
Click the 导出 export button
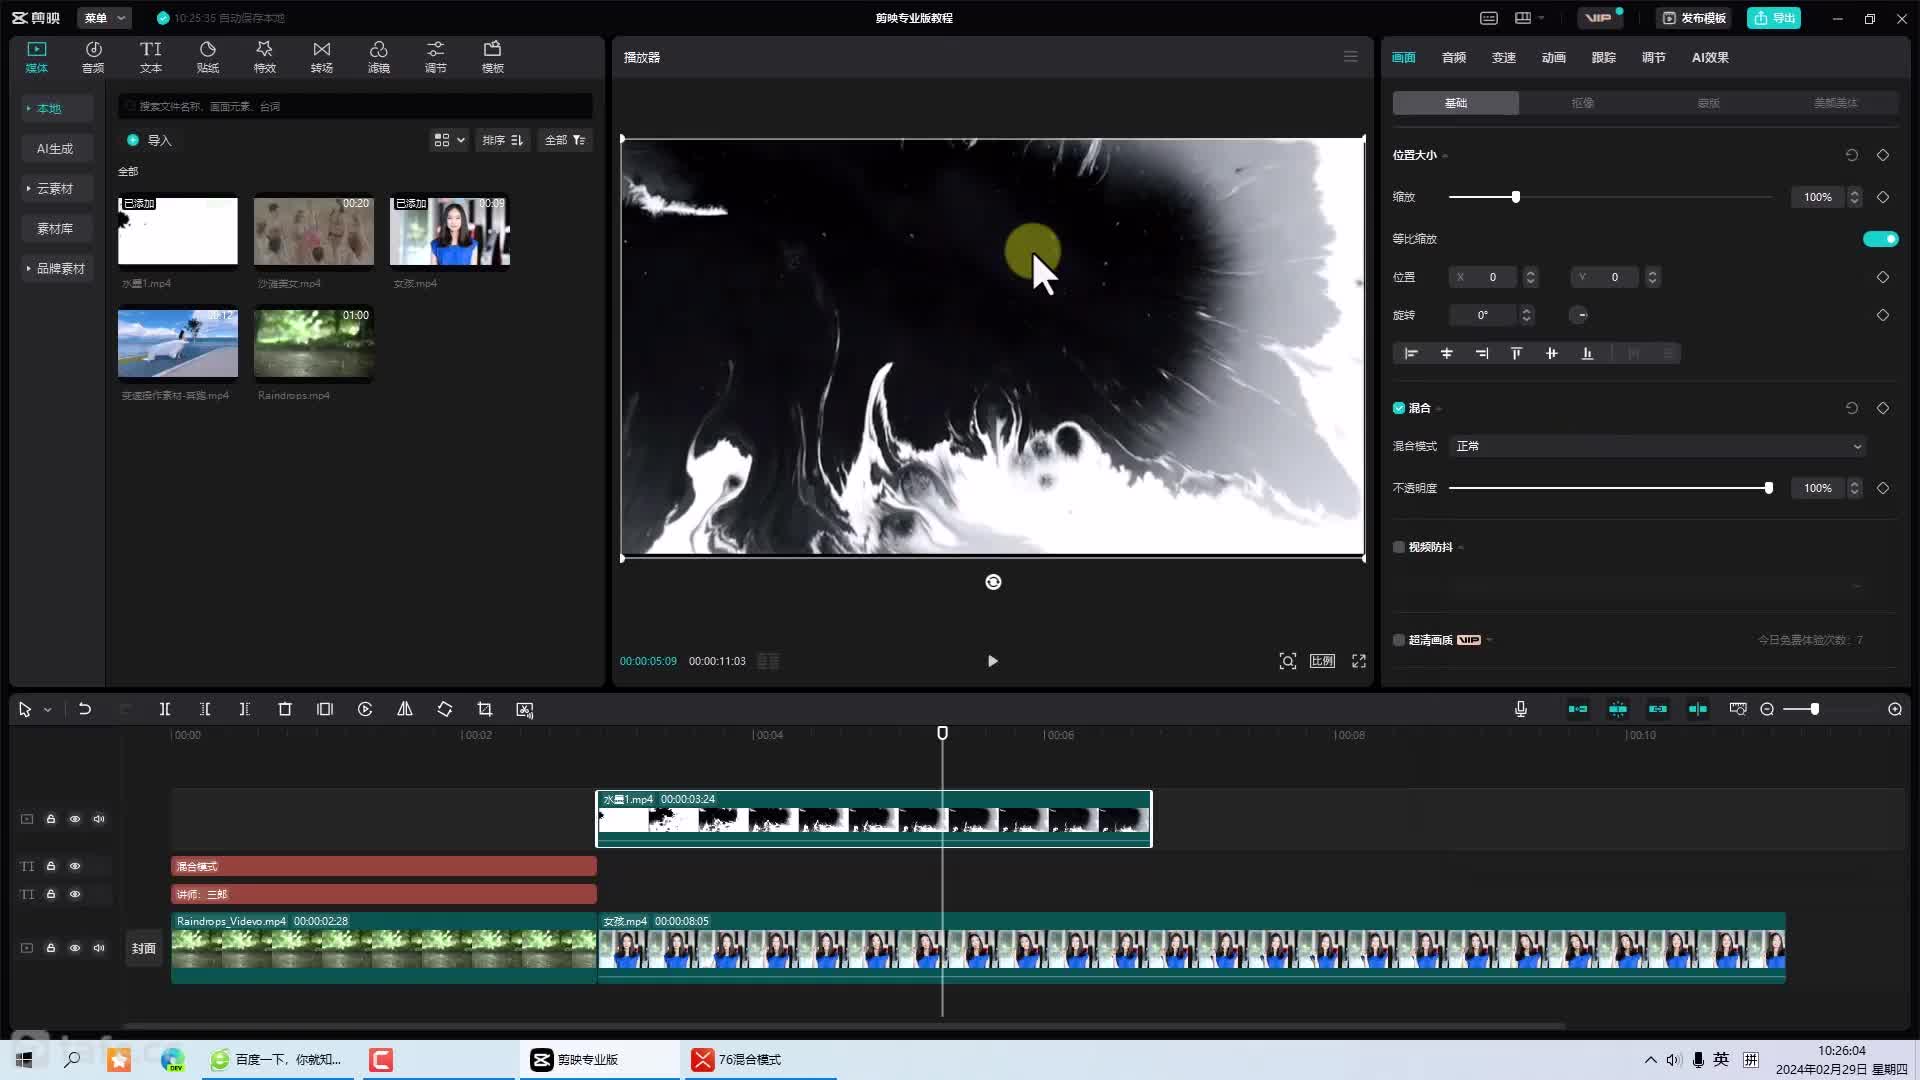pyautogui.click(x=1774, y=18)
